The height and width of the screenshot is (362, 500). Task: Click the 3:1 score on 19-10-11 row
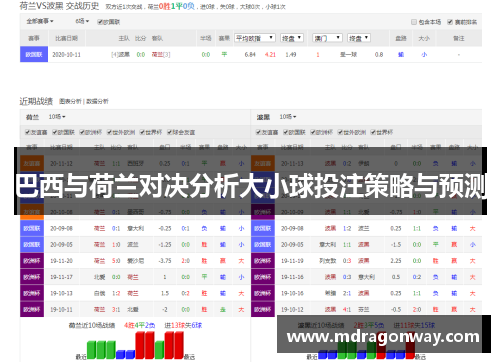point(116,310)
